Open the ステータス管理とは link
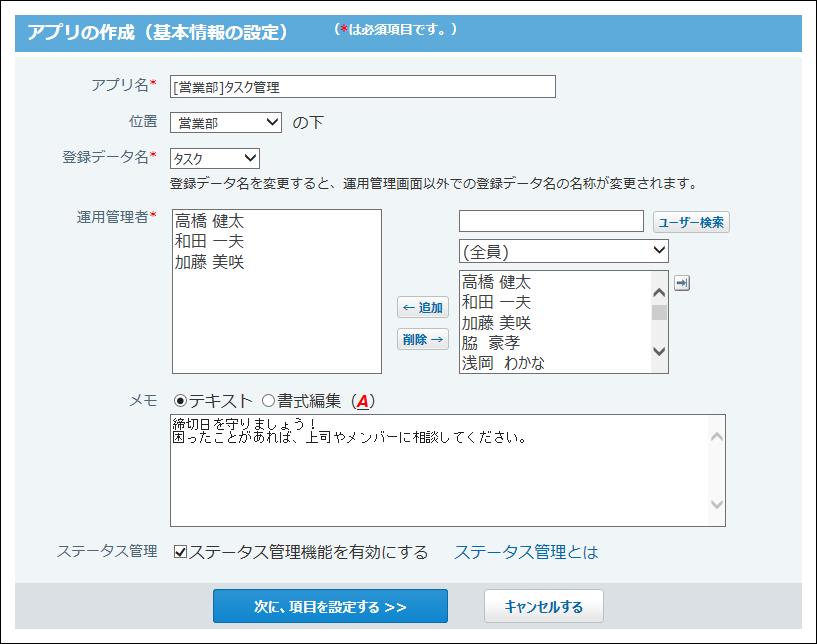 (x=526, y=552)
